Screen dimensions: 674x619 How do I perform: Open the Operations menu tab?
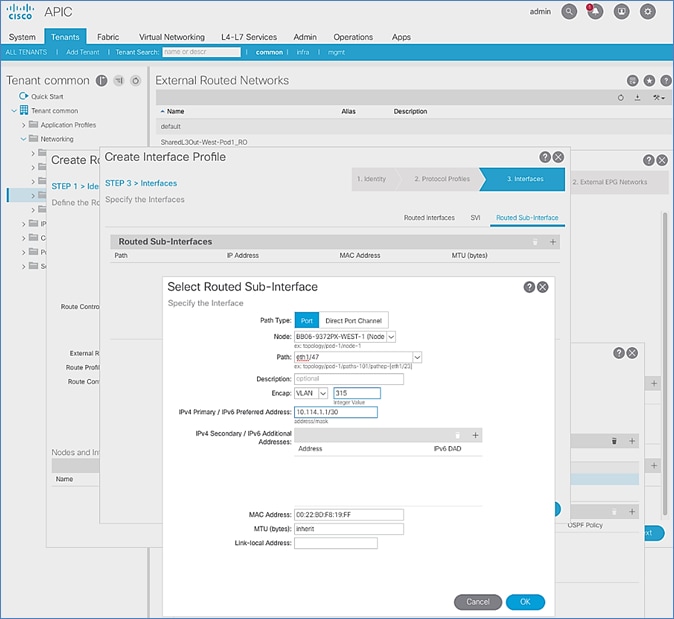(353, 37)
